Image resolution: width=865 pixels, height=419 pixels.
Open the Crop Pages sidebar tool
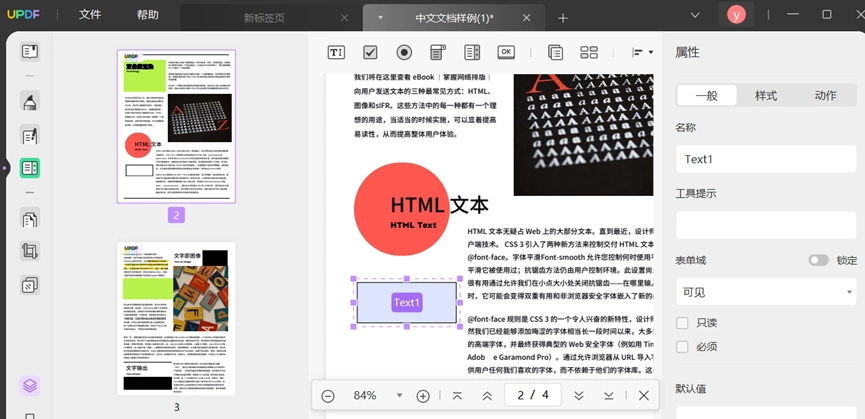30,252
